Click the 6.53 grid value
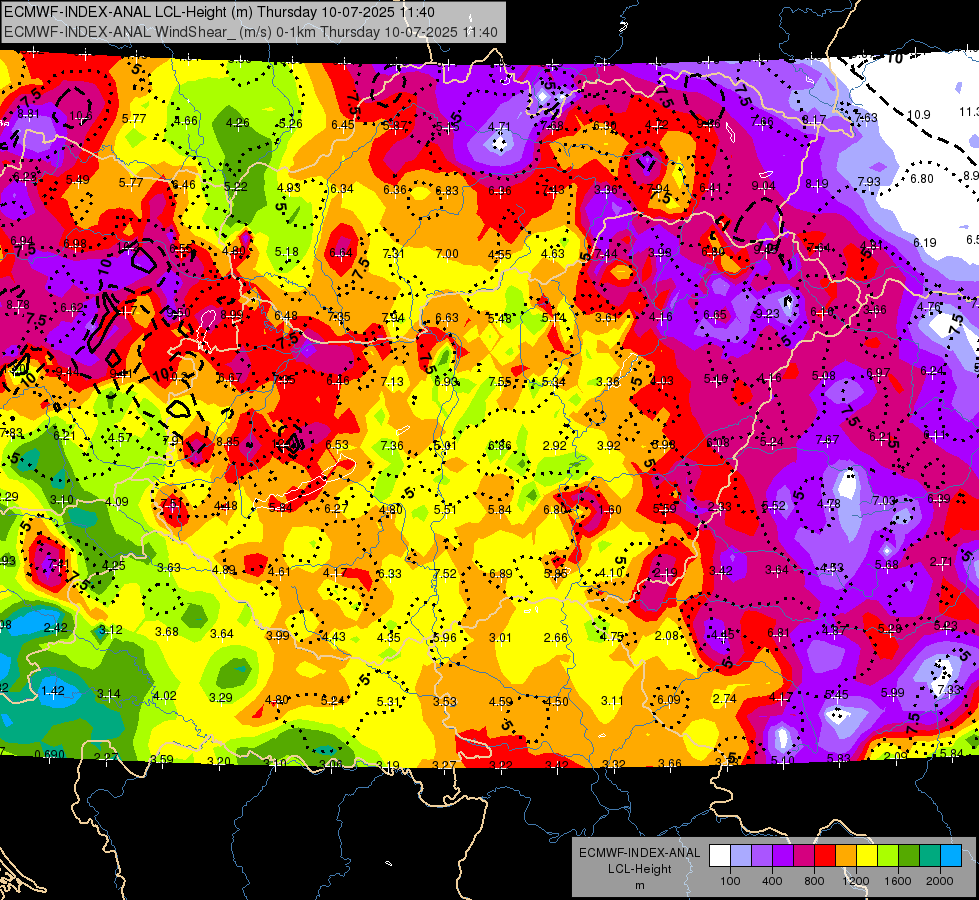 tap(337, 445)
